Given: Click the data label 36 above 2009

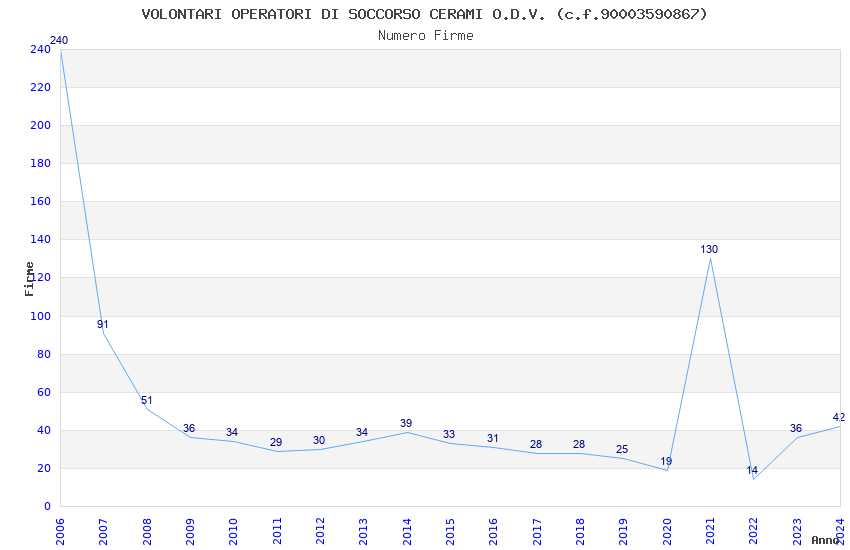Looking at the screenshot, I should pos(189,429).
